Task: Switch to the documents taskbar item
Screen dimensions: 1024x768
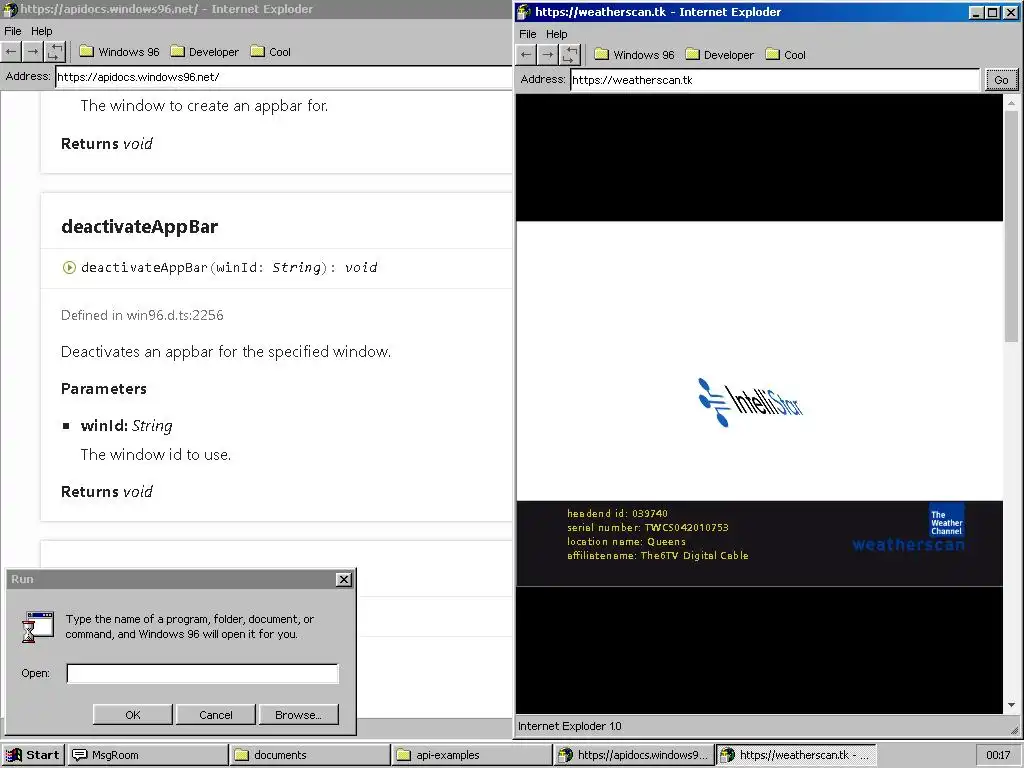Action: click(310, 755)
